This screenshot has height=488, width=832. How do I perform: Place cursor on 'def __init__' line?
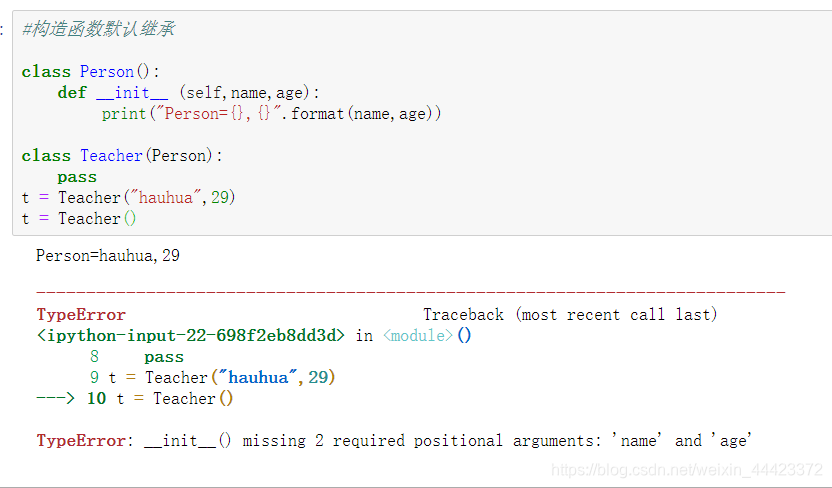(188, 93)
